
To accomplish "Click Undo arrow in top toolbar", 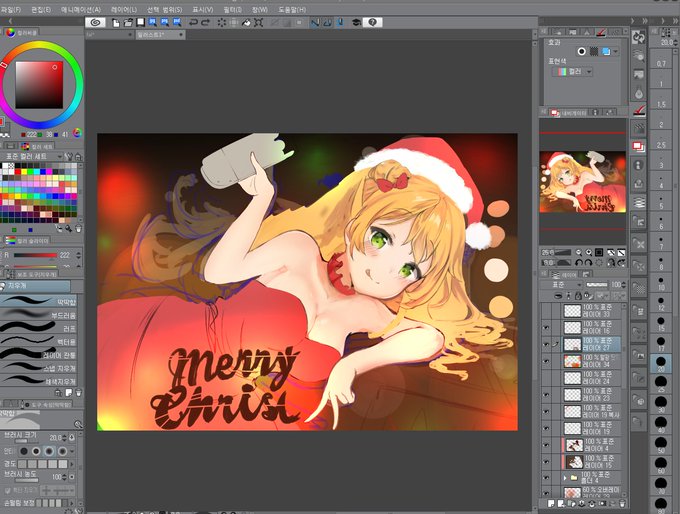I will click(193, 23).
